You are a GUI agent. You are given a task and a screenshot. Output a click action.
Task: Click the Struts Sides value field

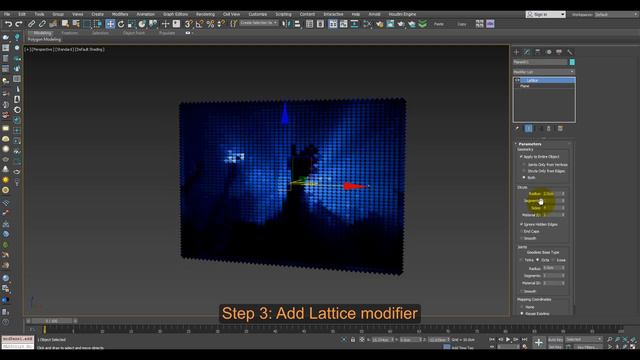click(551, 208)
